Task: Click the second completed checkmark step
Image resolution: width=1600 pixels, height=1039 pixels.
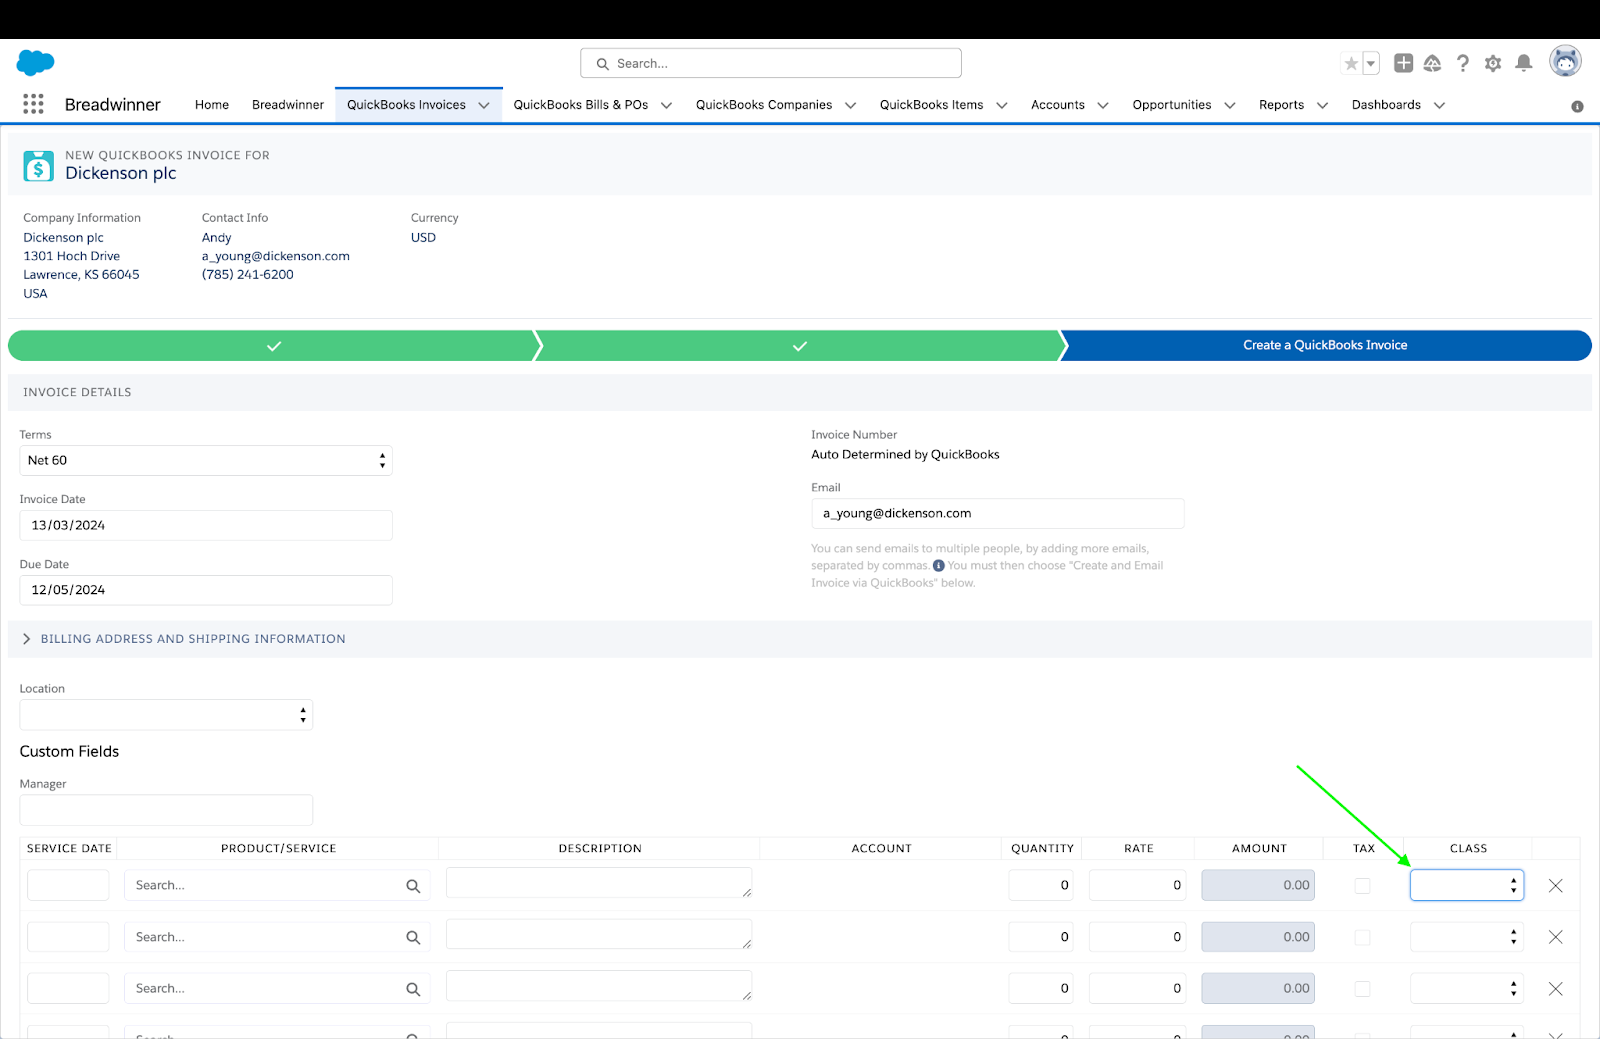Action: (800, 345)
